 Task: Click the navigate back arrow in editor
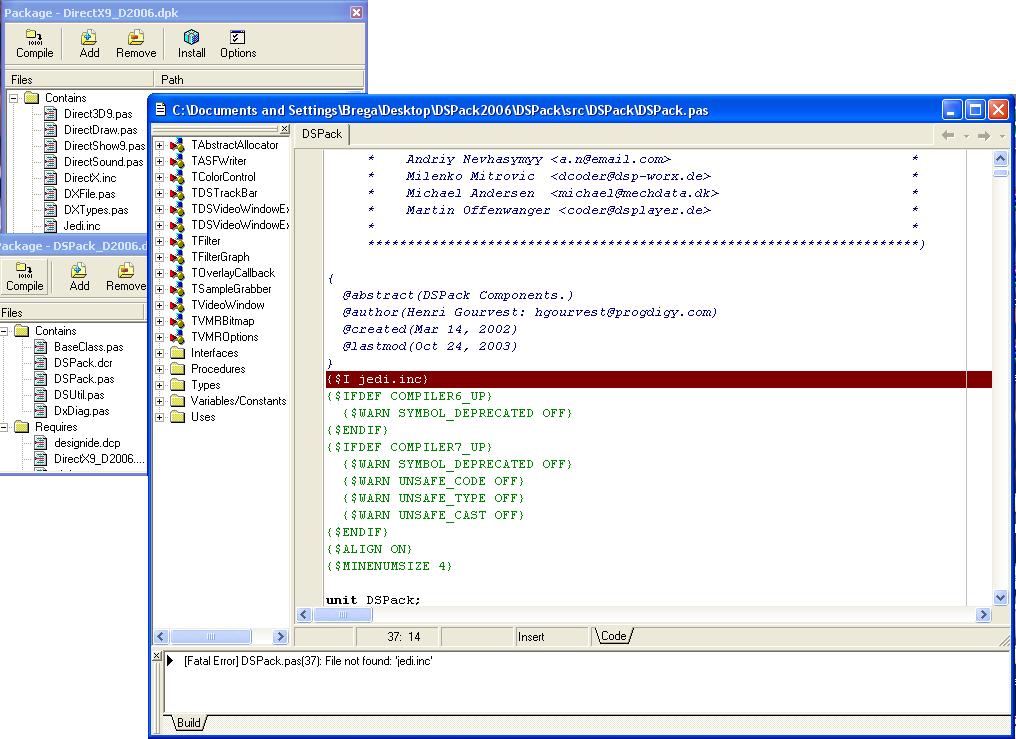(x=948, y=135)
